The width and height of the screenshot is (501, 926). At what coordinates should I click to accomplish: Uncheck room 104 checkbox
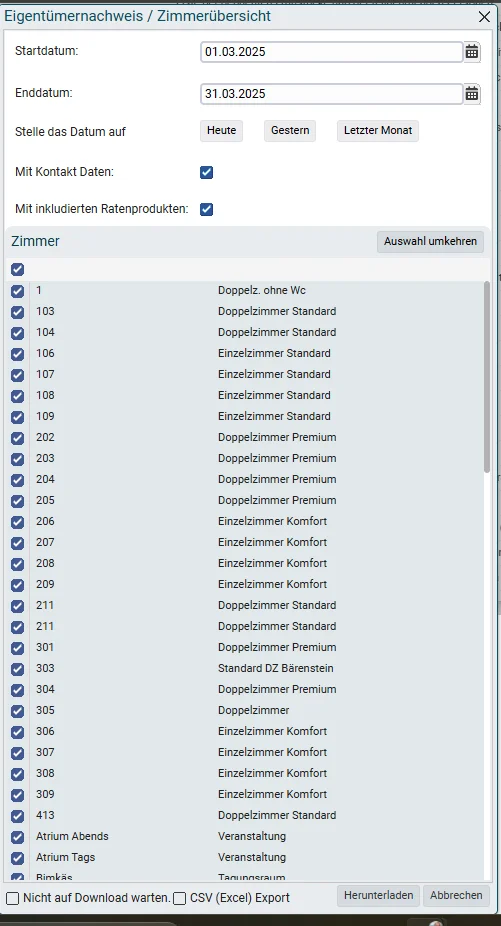18,333
